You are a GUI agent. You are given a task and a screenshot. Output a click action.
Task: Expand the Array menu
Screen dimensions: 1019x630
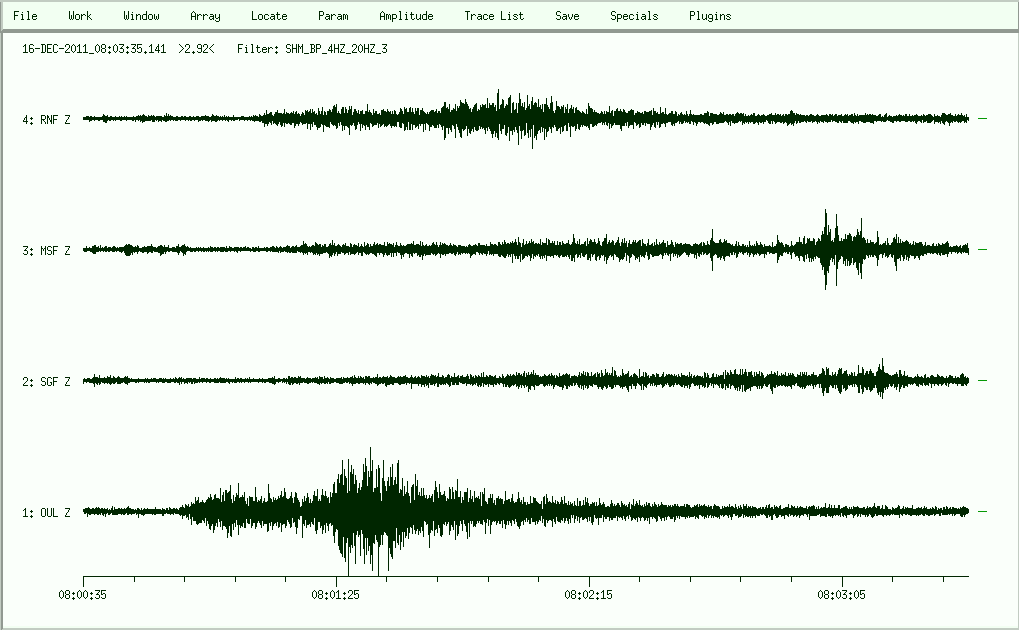pyautogui.click(x=205, y=16)
